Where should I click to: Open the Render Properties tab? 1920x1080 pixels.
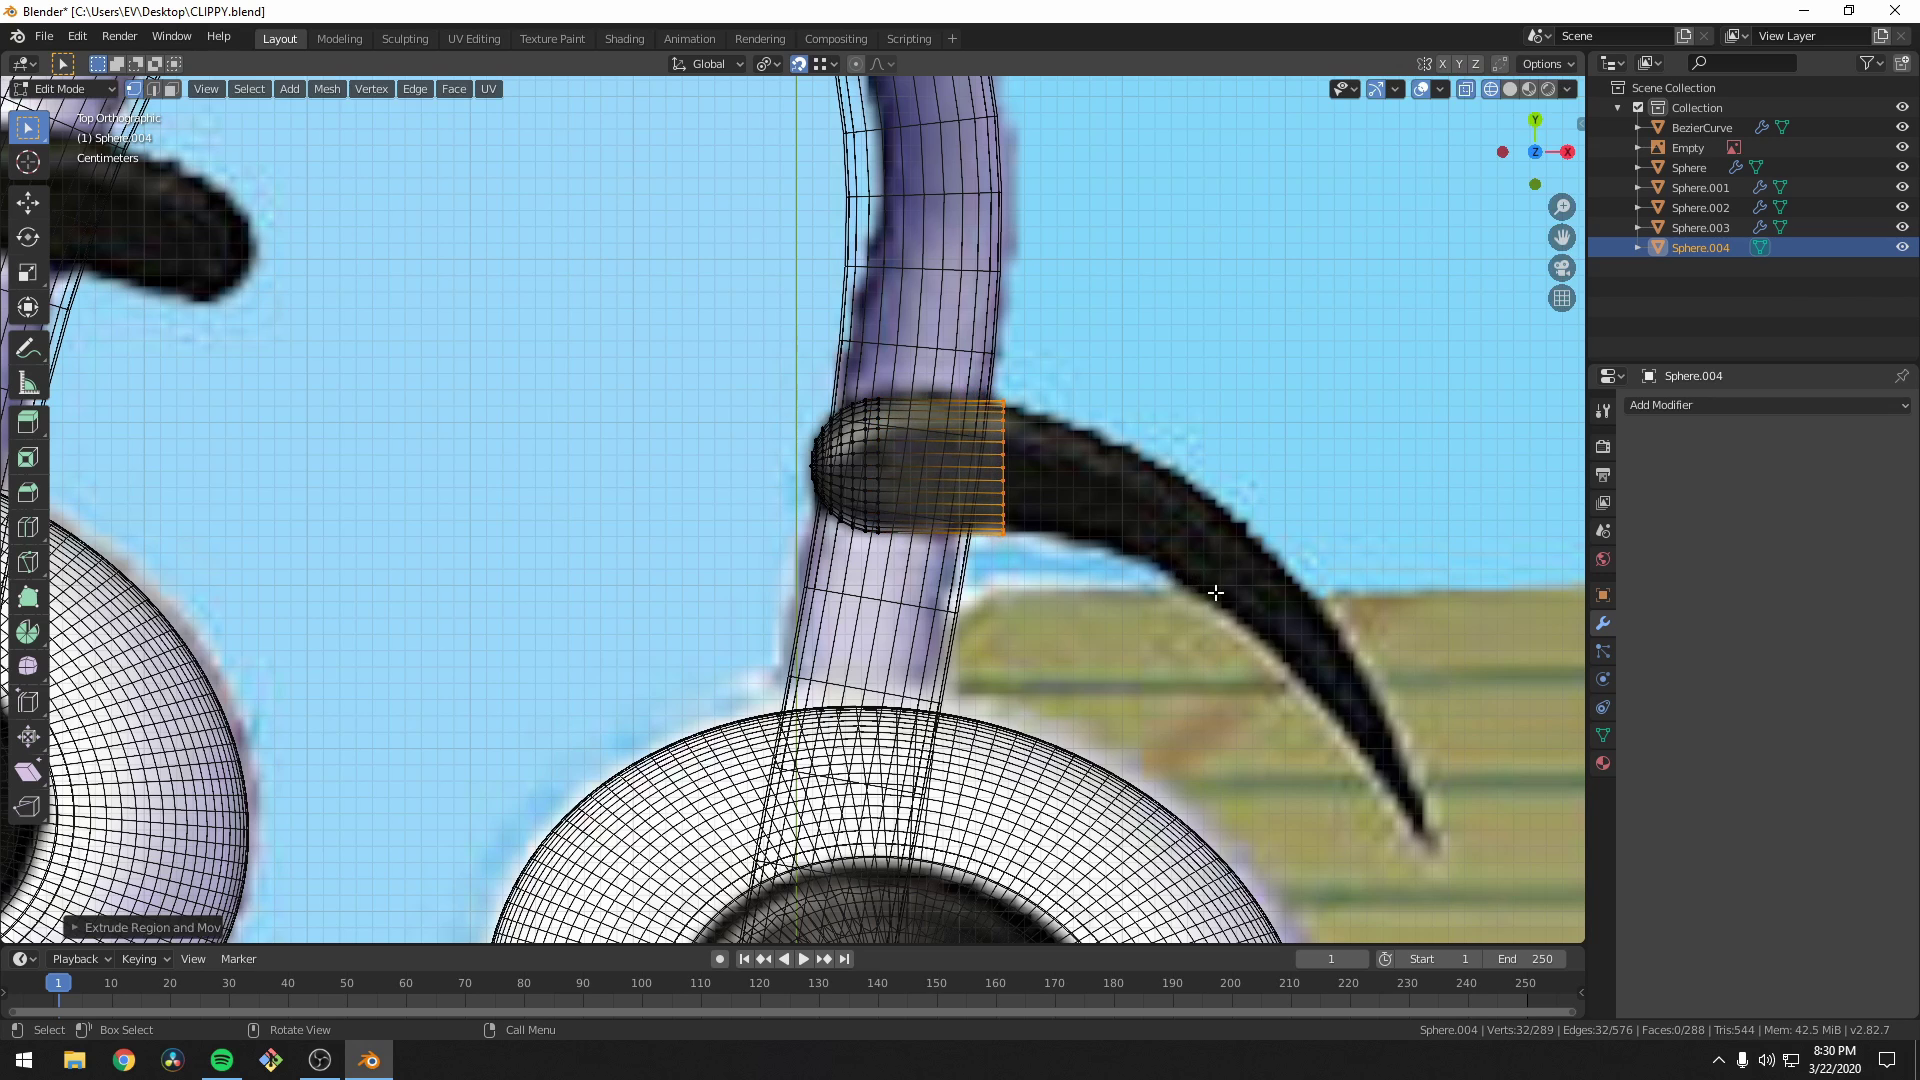[x=1602, y=447]
